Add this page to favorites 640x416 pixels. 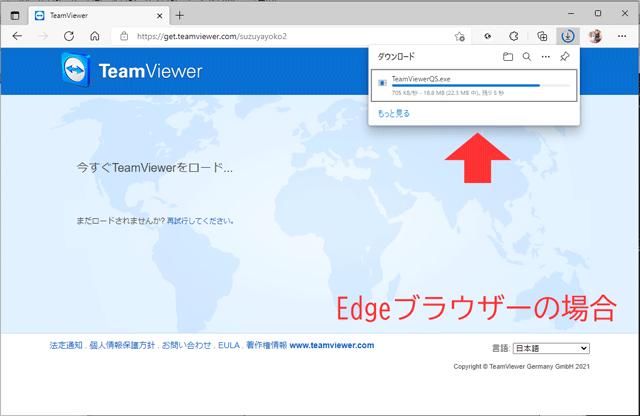pyautogui.click(x=460, y=36)
